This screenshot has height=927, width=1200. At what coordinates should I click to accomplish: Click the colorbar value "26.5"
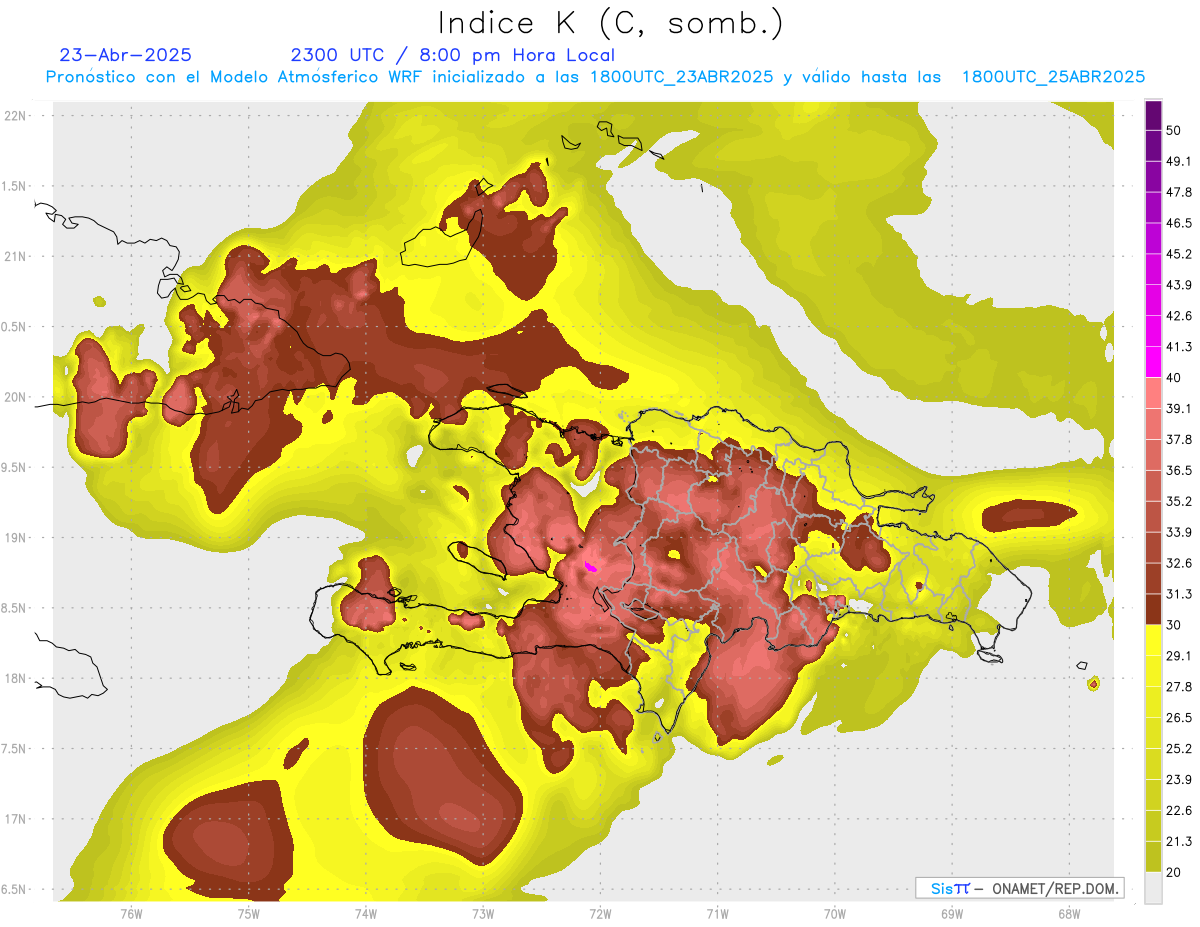tap(1179, 718)
